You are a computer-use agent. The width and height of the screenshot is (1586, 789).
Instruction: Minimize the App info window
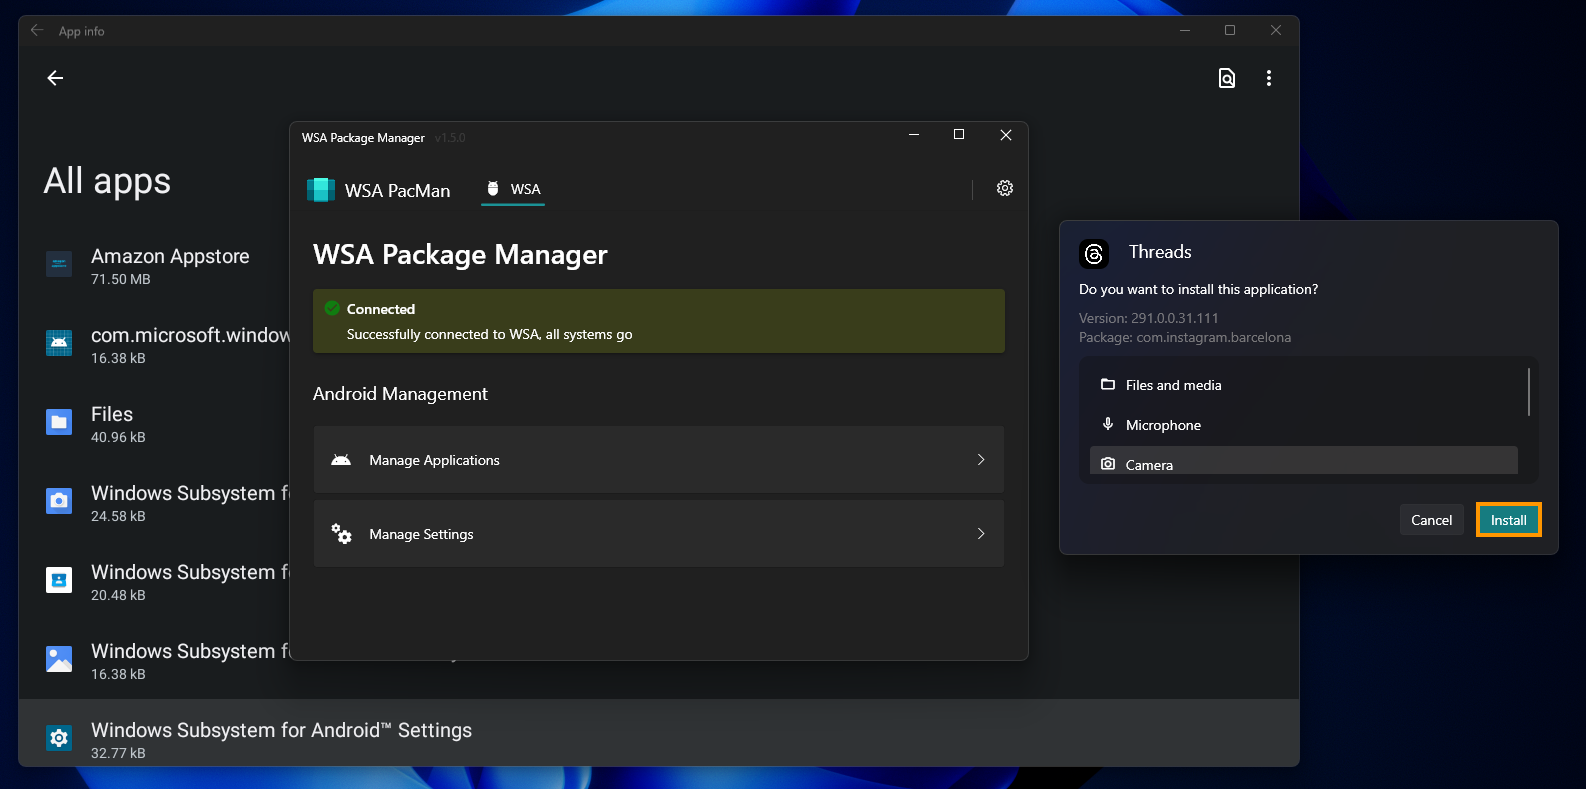[x=1185, y=30]
